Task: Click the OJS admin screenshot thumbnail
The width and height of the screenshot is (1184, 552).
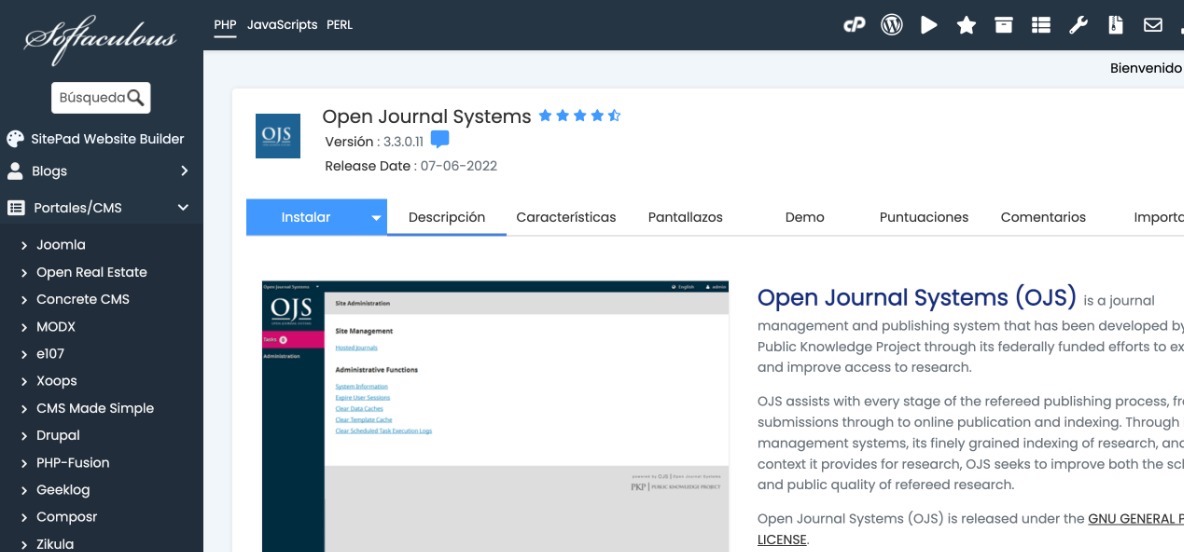Action: [x=495, y=416]
